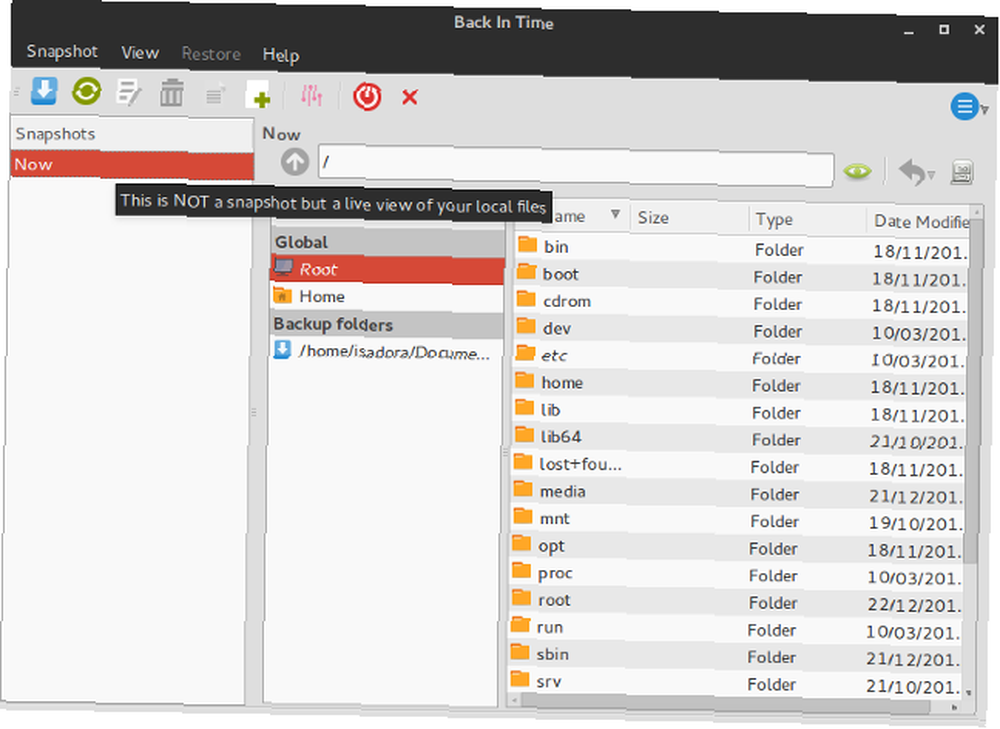The image size is (1000, 729).
Task: Select the cdrom folder row
Action: [x=740, y=304]
